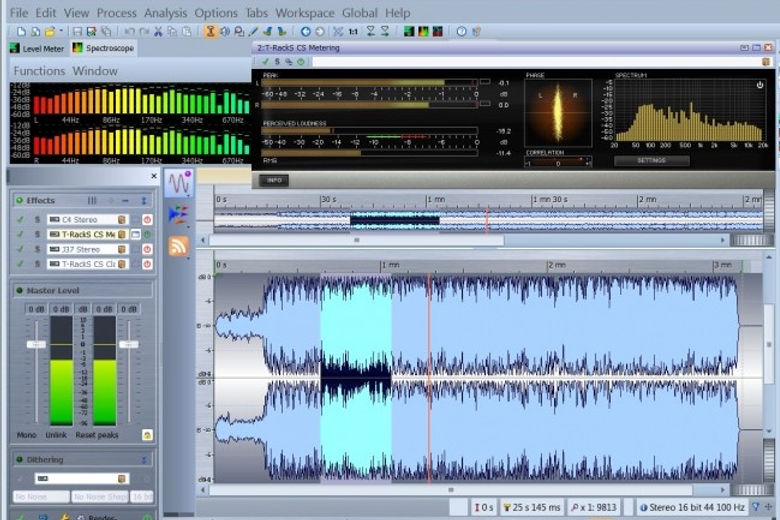Click the colorful arrows sidebar icon
Viewport: 780px width, 520px height.
coord(178,214)
